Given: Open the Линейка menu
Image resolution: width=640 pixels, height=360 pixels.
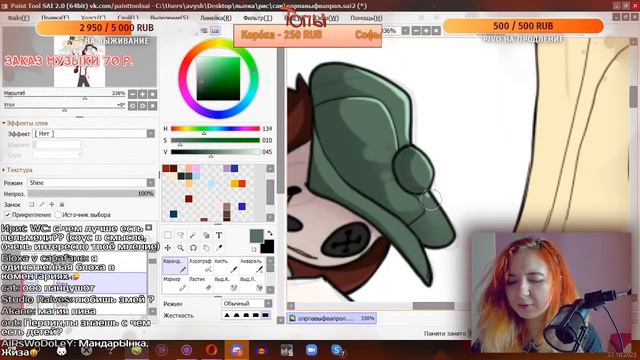Looking at the screenshot, I should tap(216, 18).
